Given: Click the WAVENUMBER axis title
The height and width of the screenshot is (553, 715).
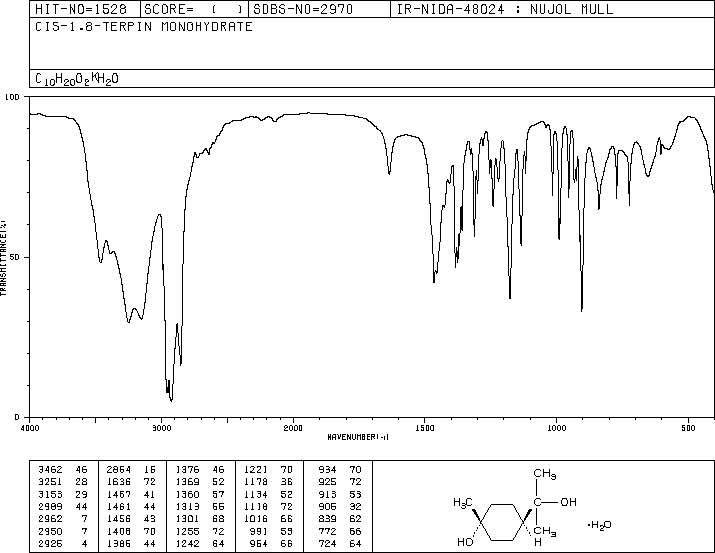Looking at the screenshot, I should [358, 437].
